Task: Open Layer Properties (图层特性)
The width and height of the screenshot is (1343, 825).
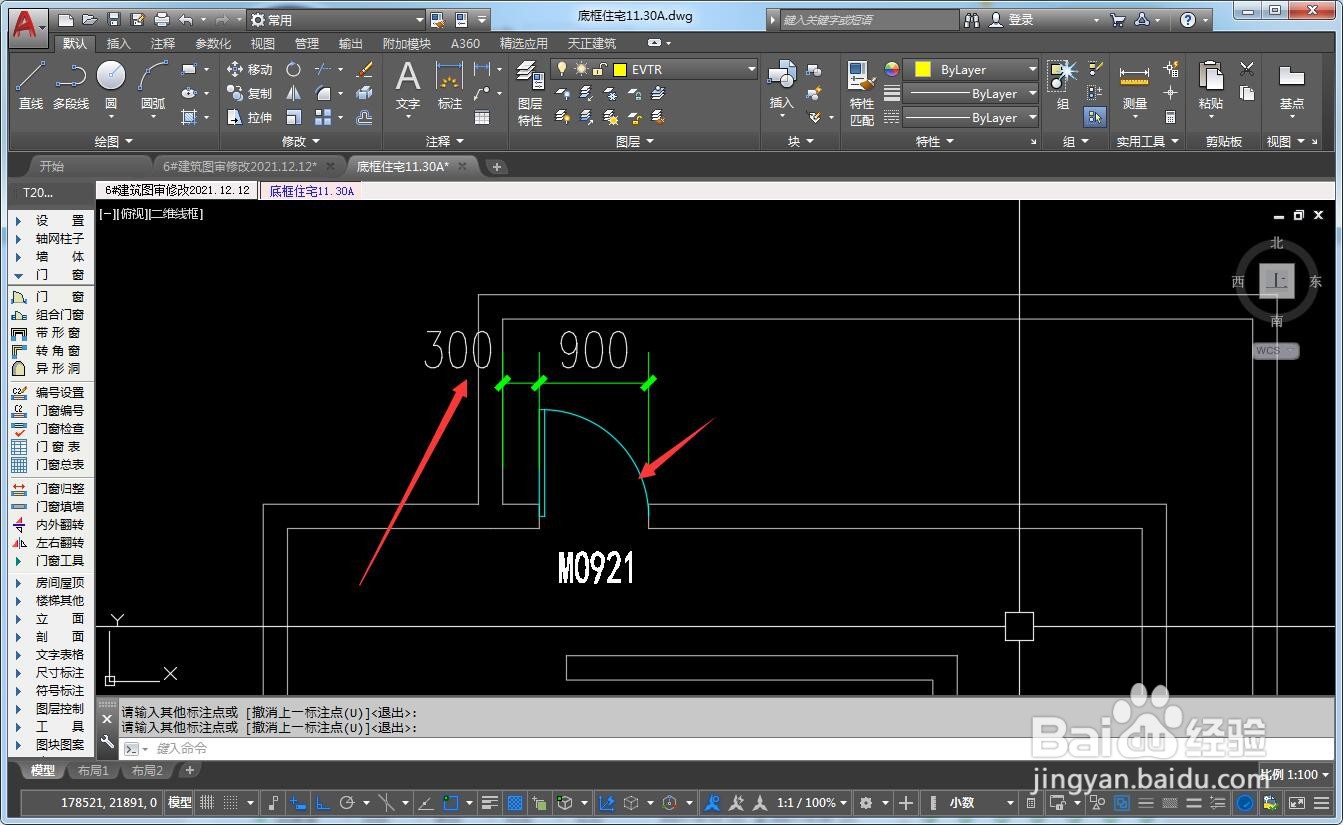Action: pyautogui.click(x=530, y=92)
